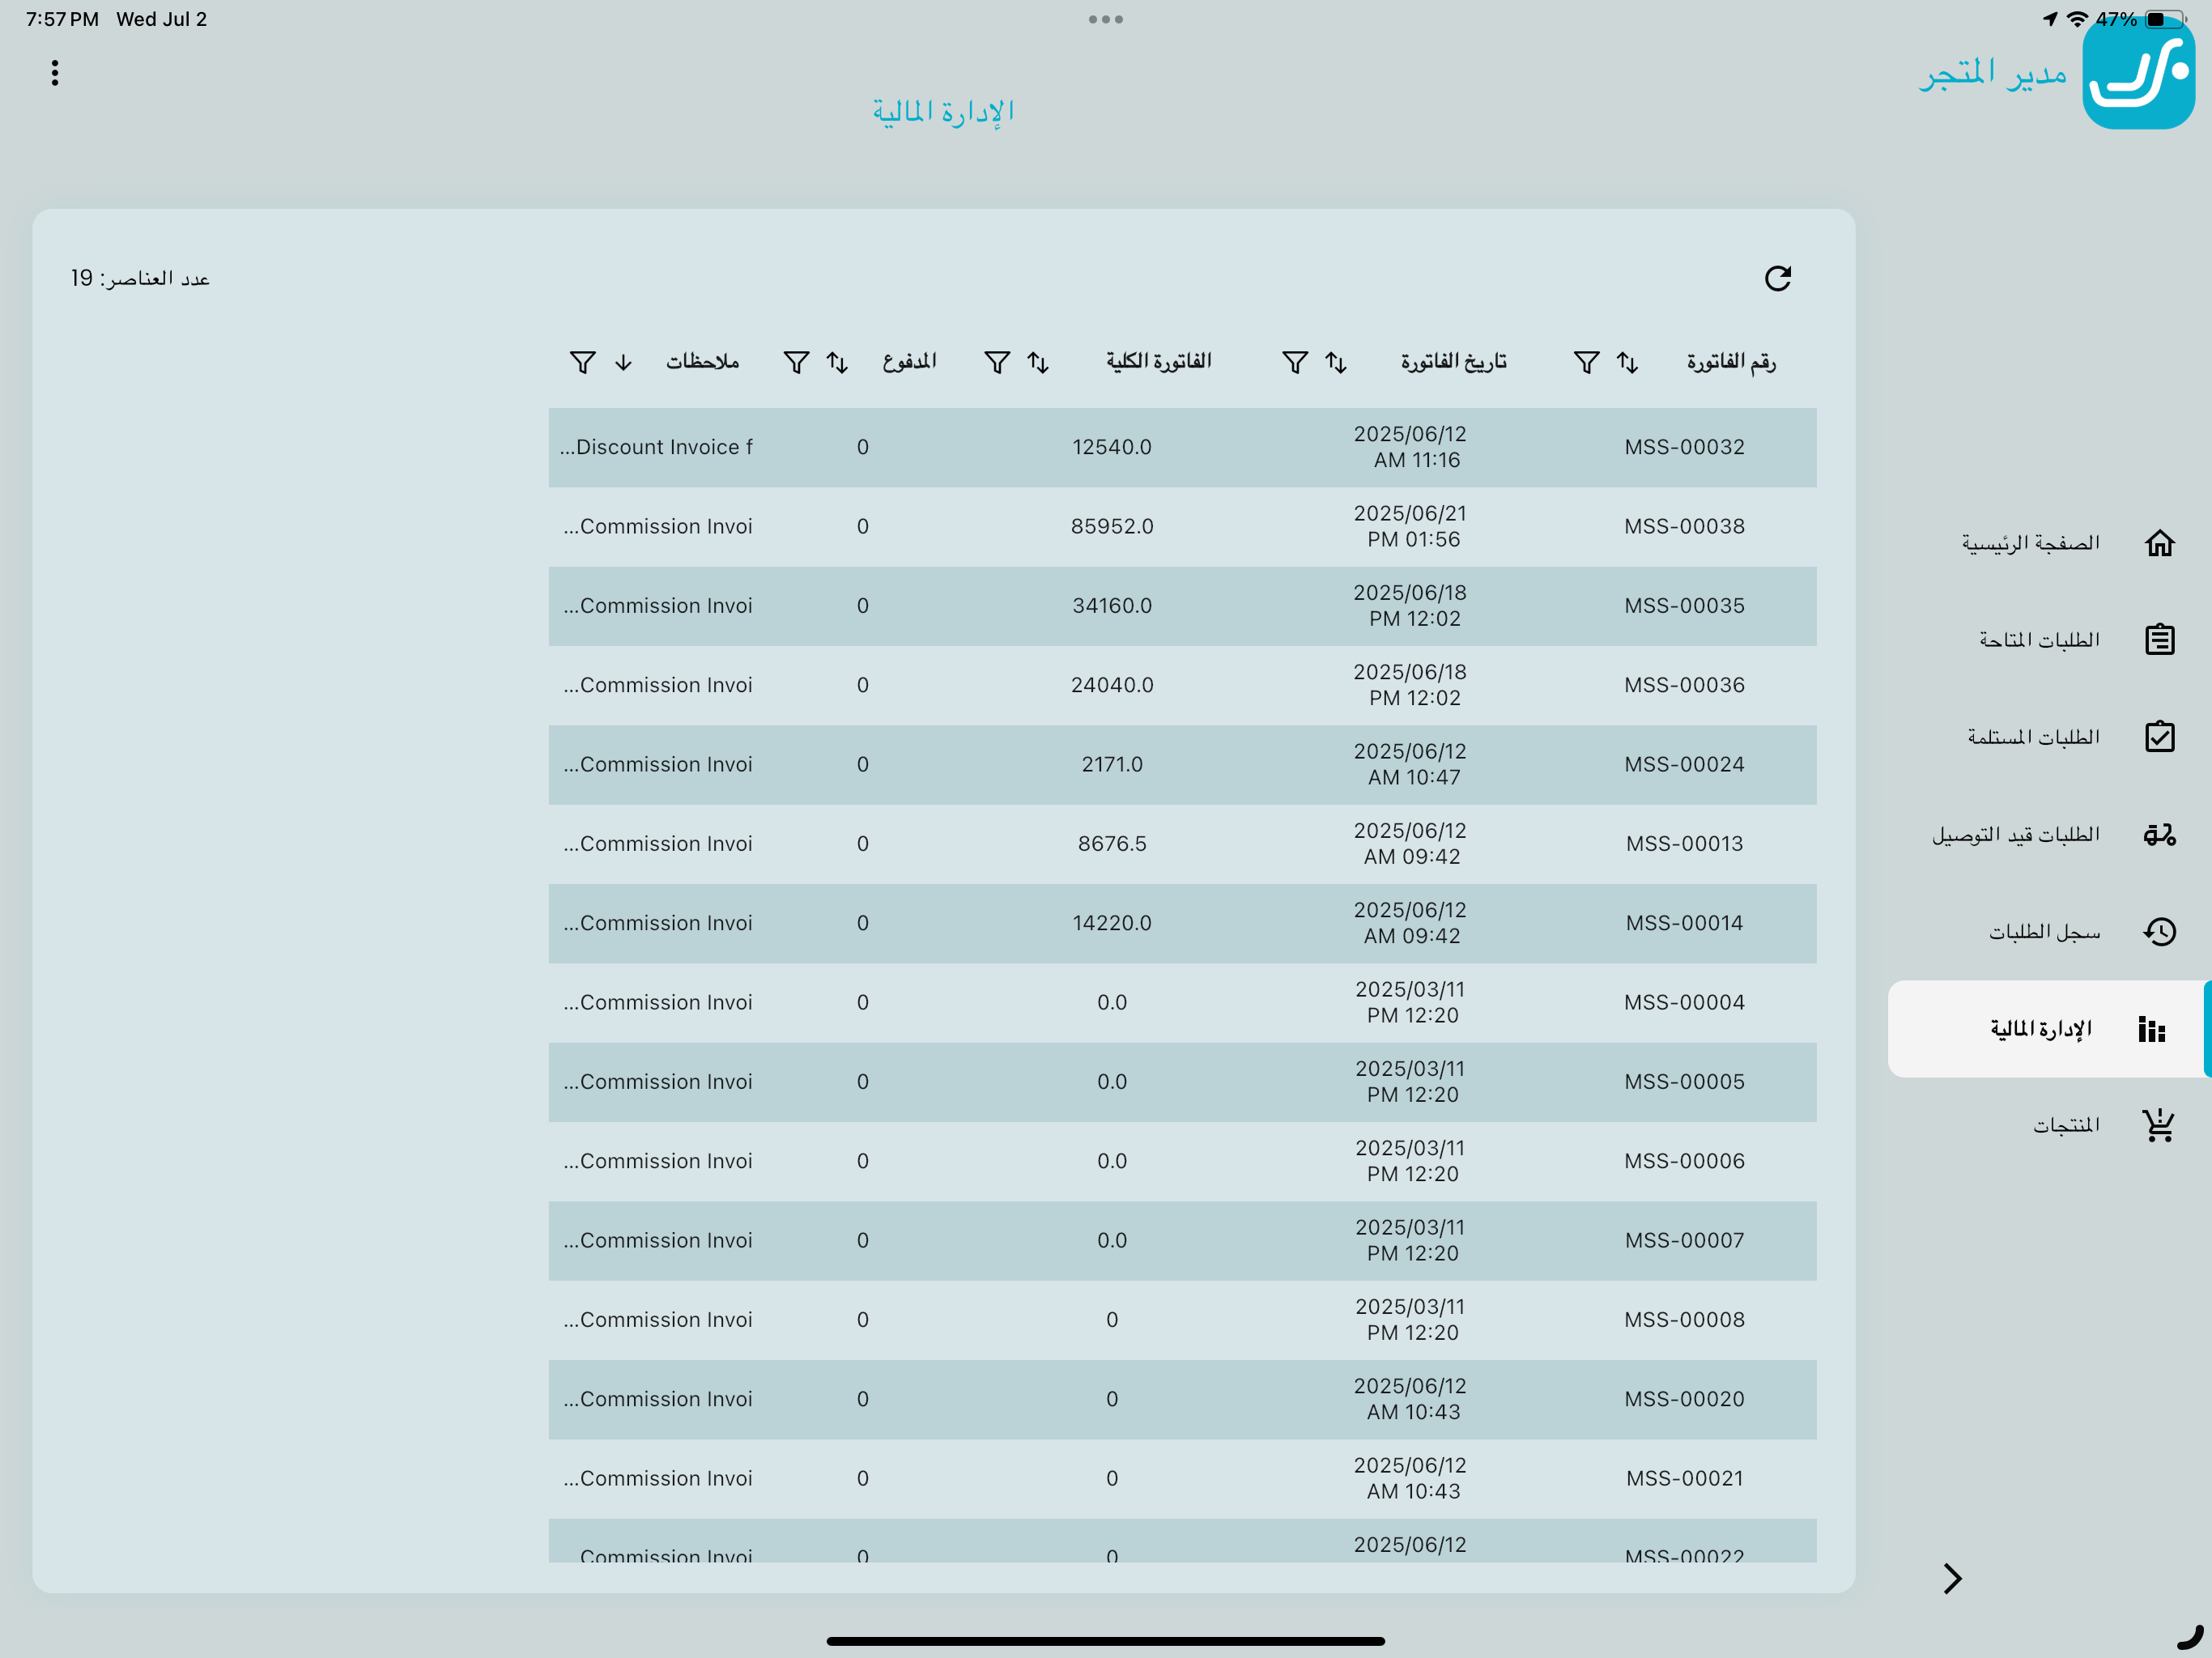Tap the battery indicator in status bar
Screen dimensions: 2212x1658
click(2164, 19)
